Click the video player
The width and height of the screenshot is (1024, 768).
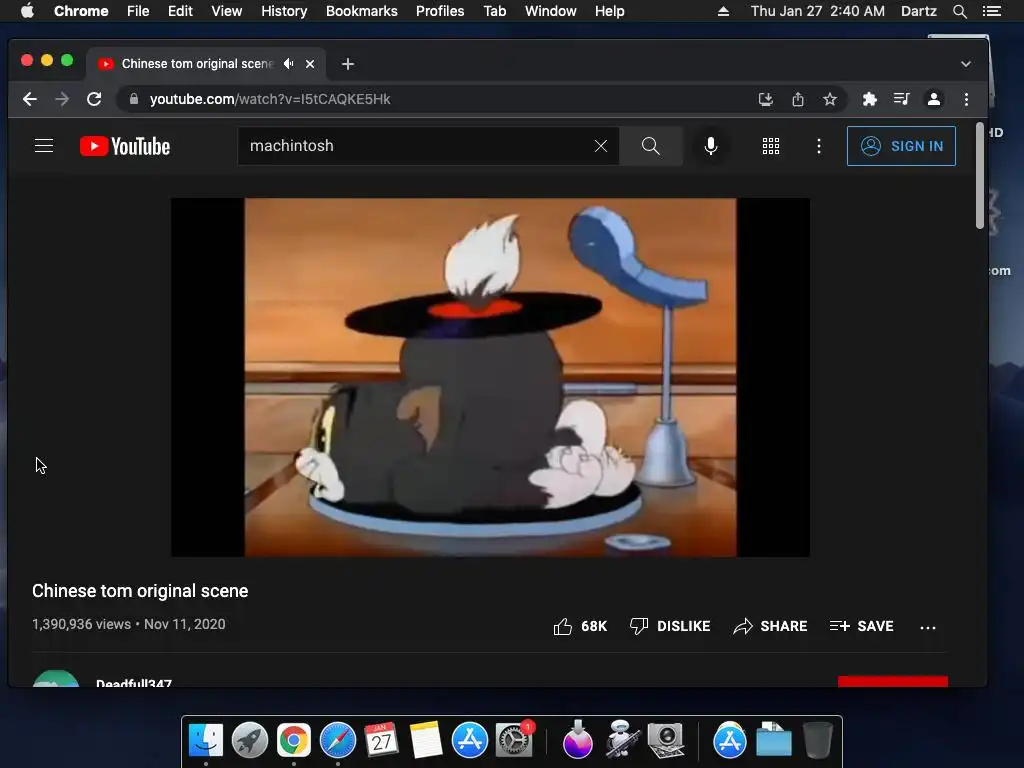point(490,377)
